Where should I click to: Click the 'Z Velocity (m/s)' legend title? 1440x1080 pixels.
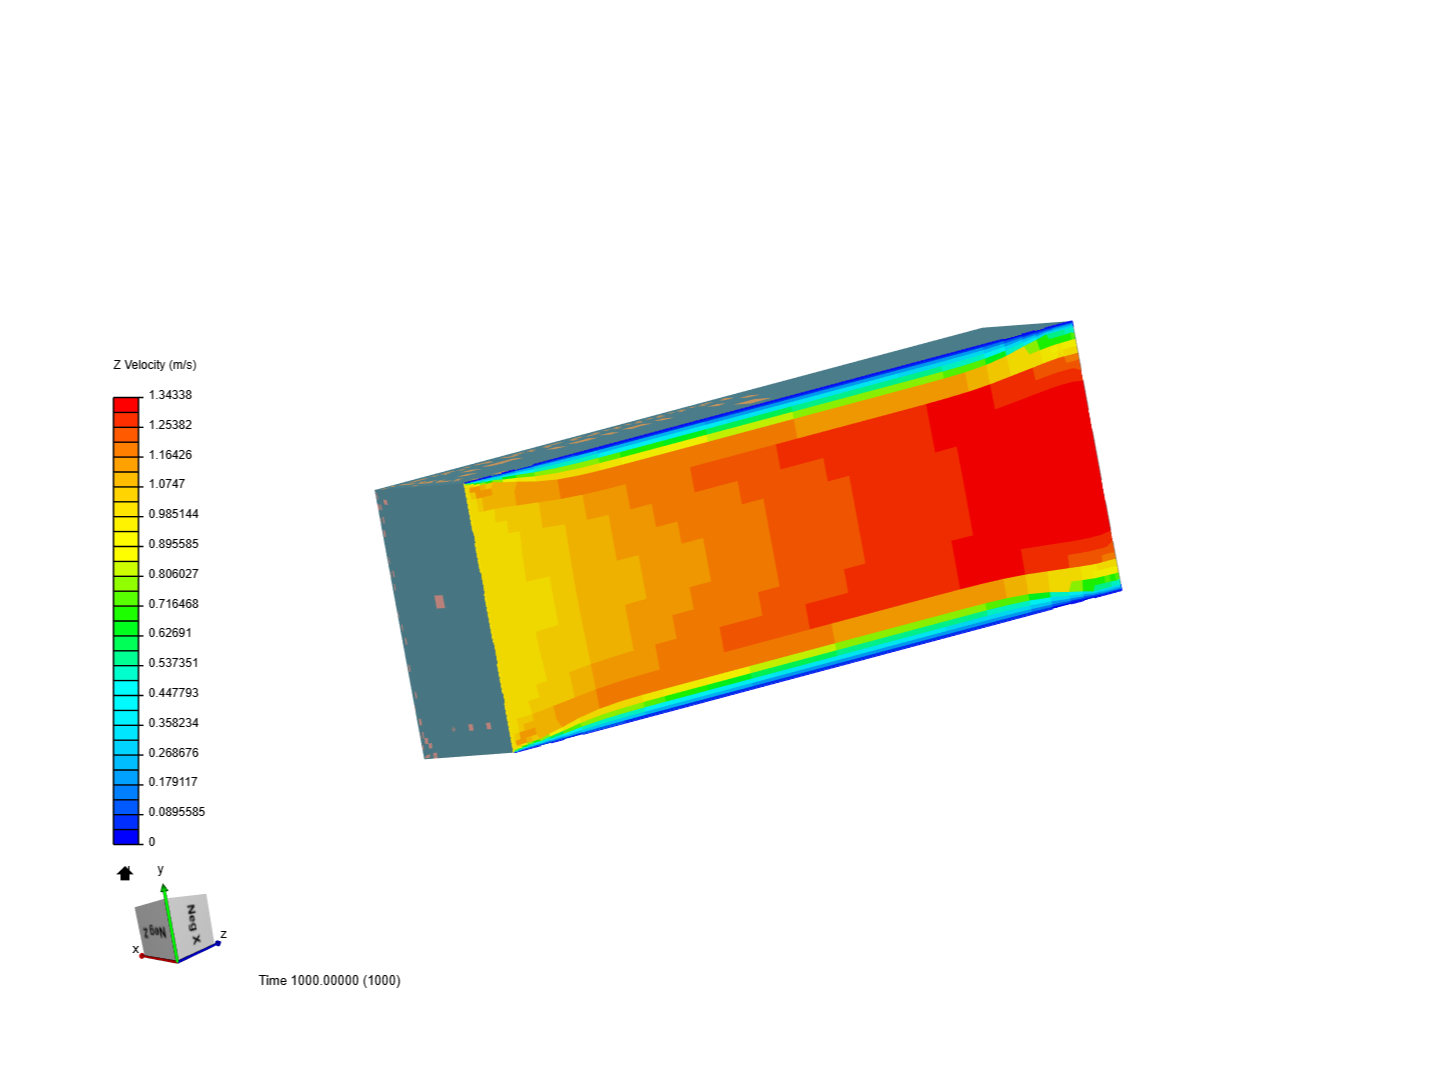[x=155, y=365]
